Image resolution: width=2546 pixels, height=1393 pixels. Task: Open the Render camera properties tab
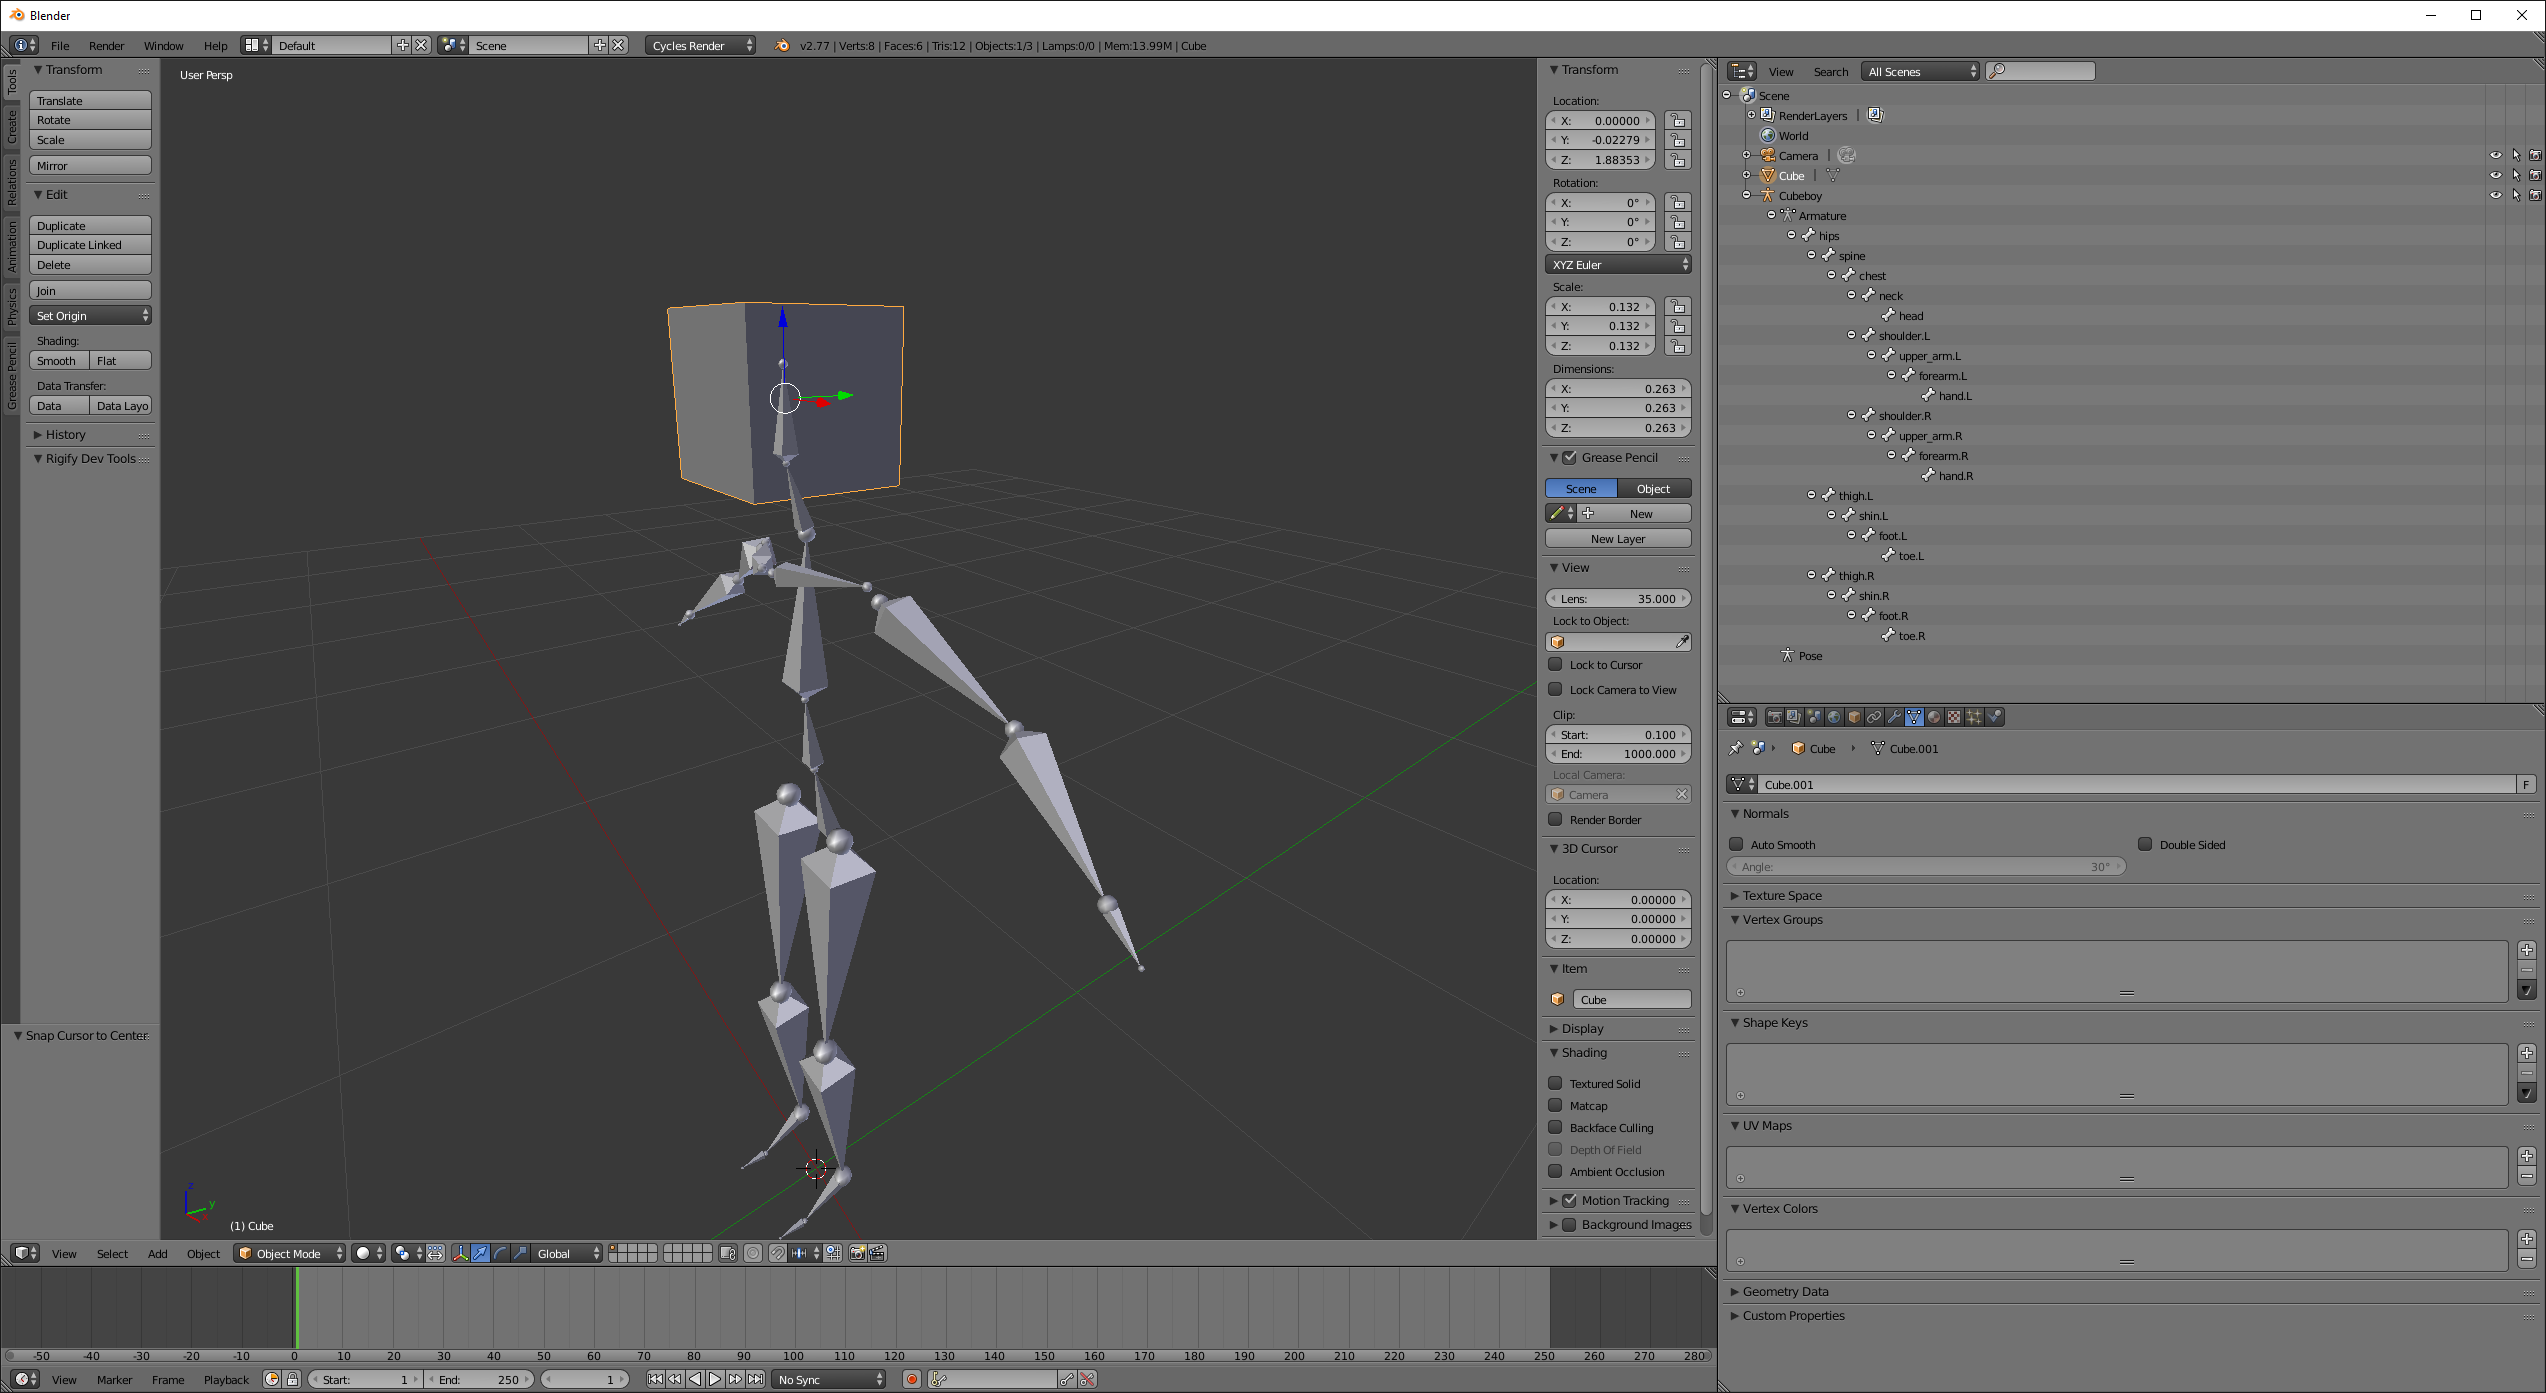tap(1775, 717)
